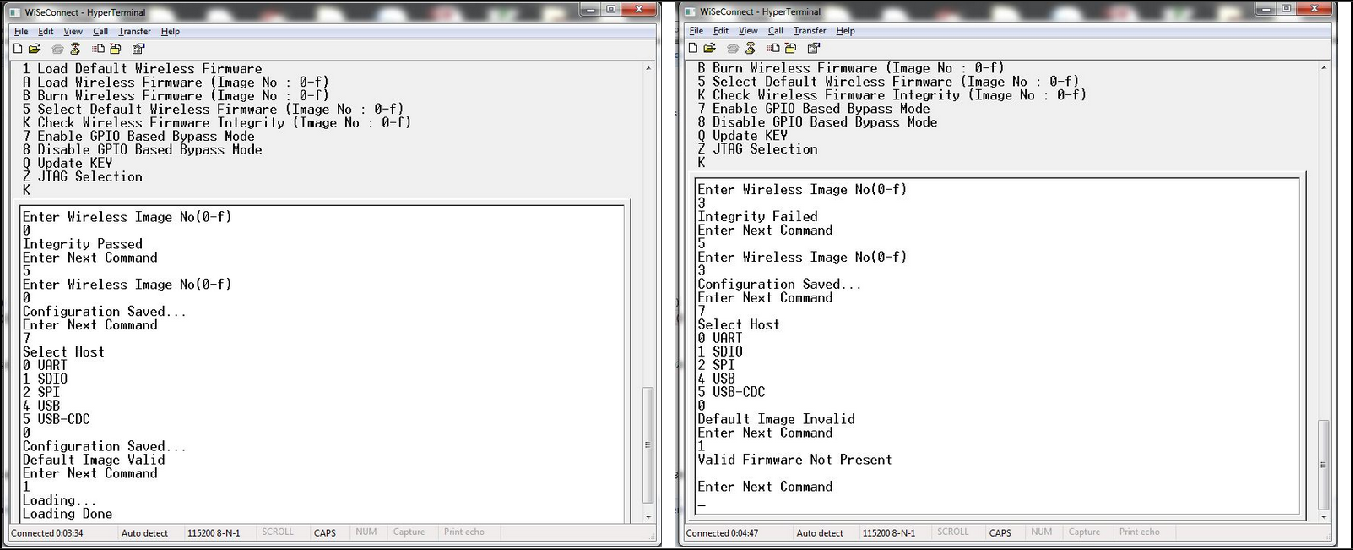Image resolution: width=1353 pixels, height=550 pixels.
Task: Click Send icon in left window toolbar
Action: (x=99, y=48)
